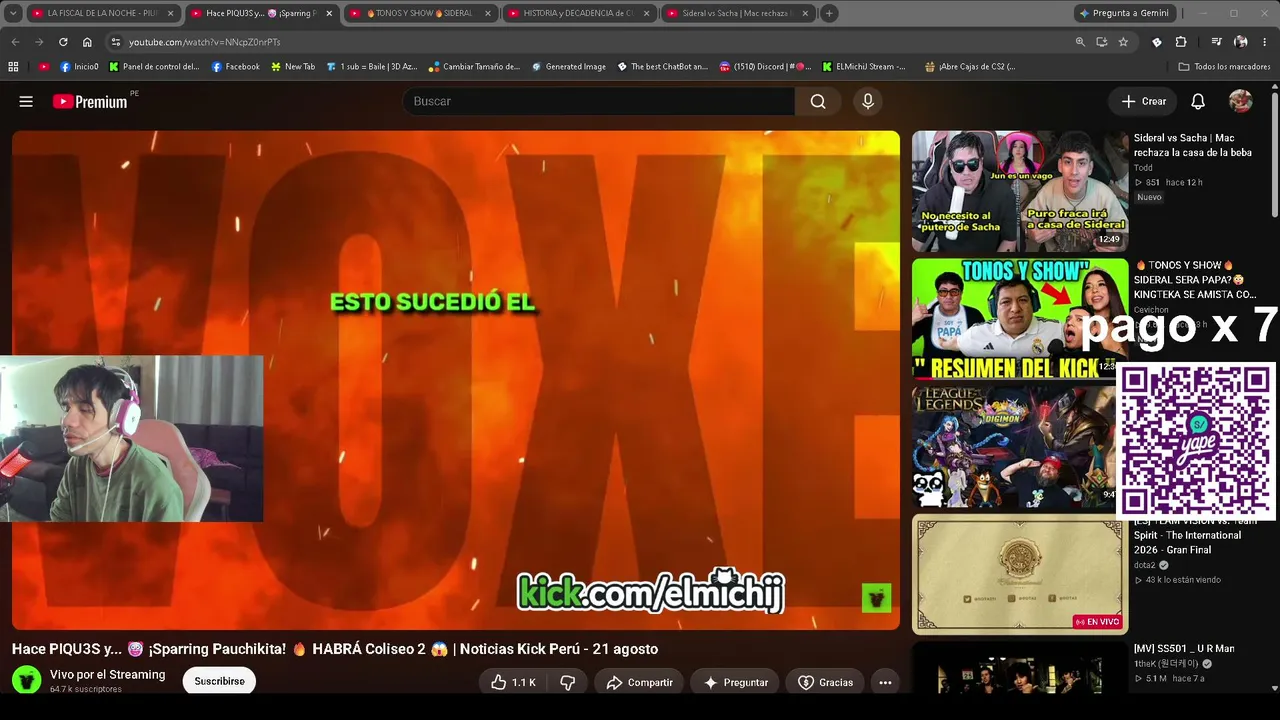The width and height of the screenshot is (1280, 720).
Task: Open the Discord bookmark
Action: coord(765,67)
